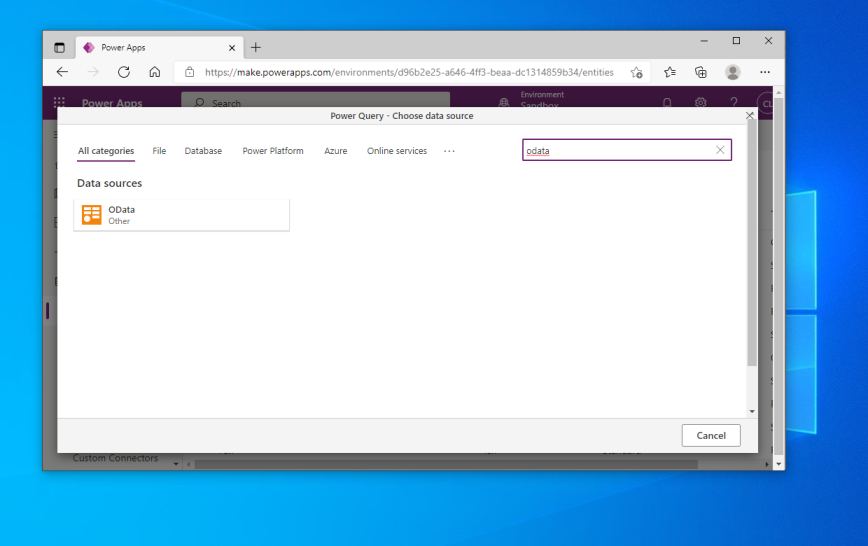Open the tab actions menu
This screenshot has width=868, height=546.
point(59,48)
